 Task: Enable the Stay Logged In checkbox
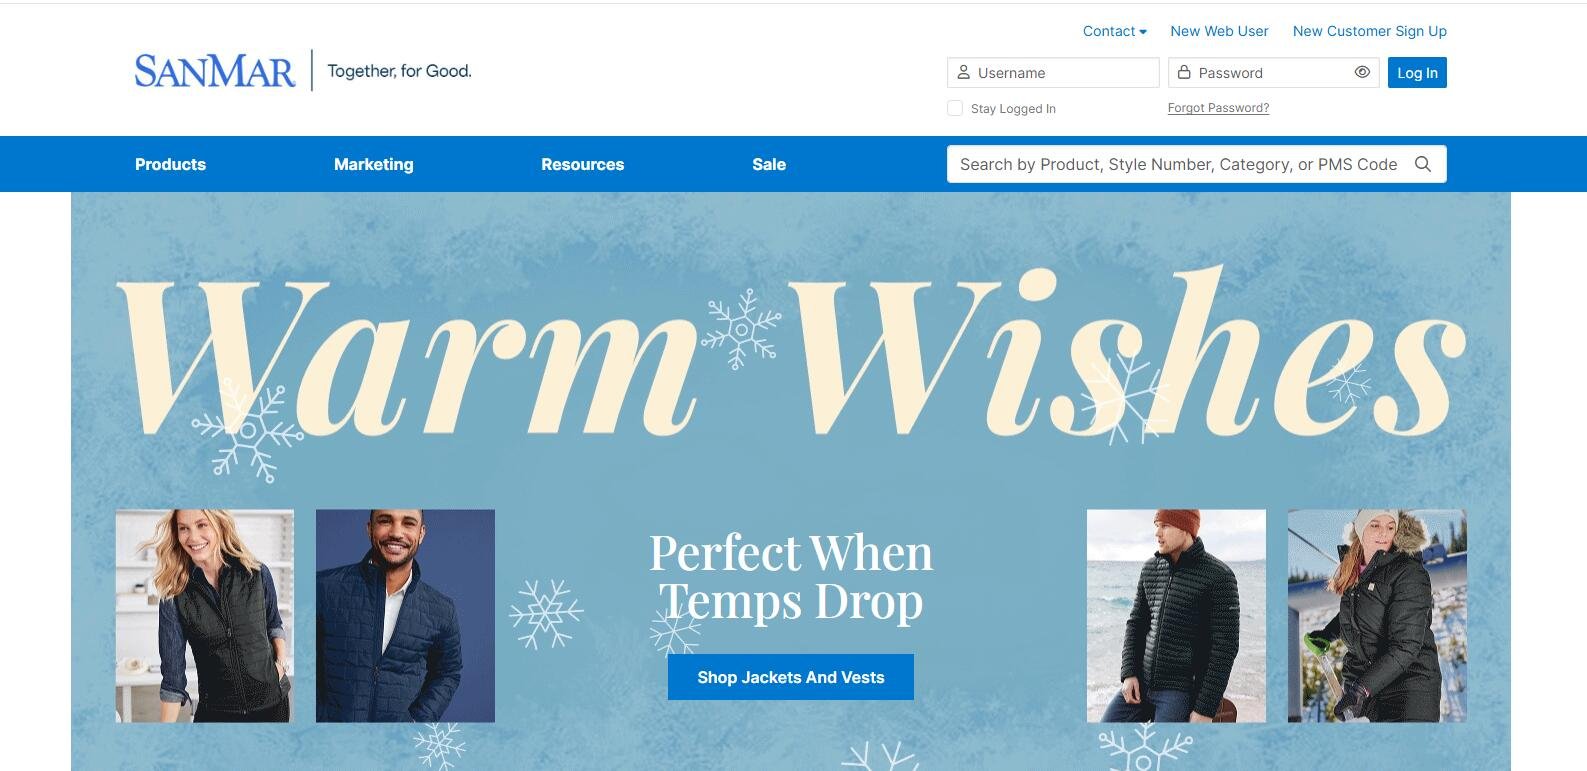(955, 108)
